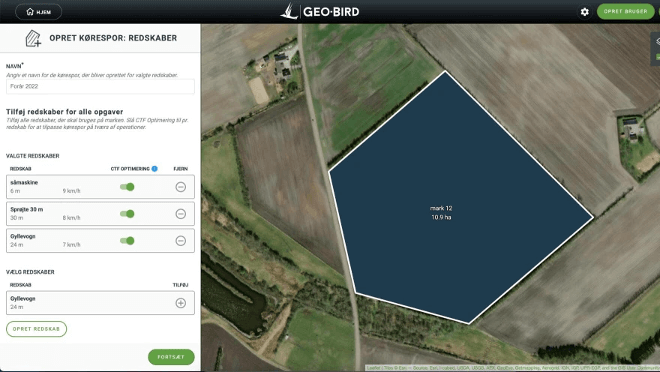Select the Gyllevogn row under Vælg Redskaber
The image size is (660, 372).
pyautogui.click(x=100, y=303)
